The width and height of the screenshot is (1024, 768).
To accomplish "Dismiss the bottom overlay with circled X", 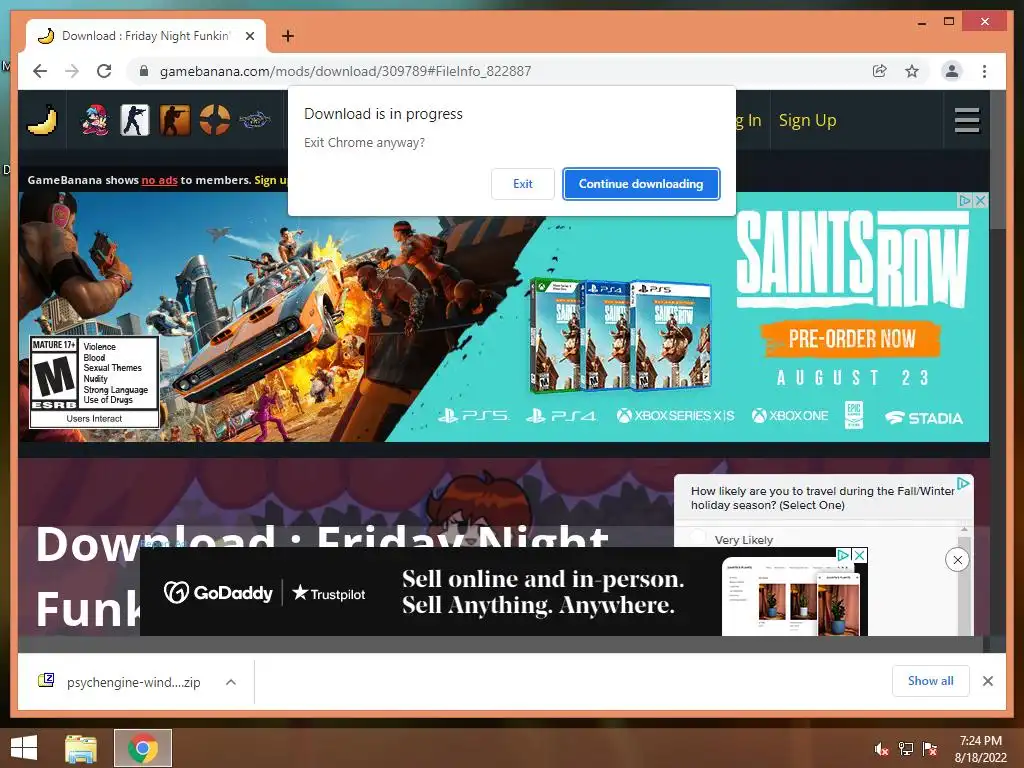I will click(x=957, y=560).
